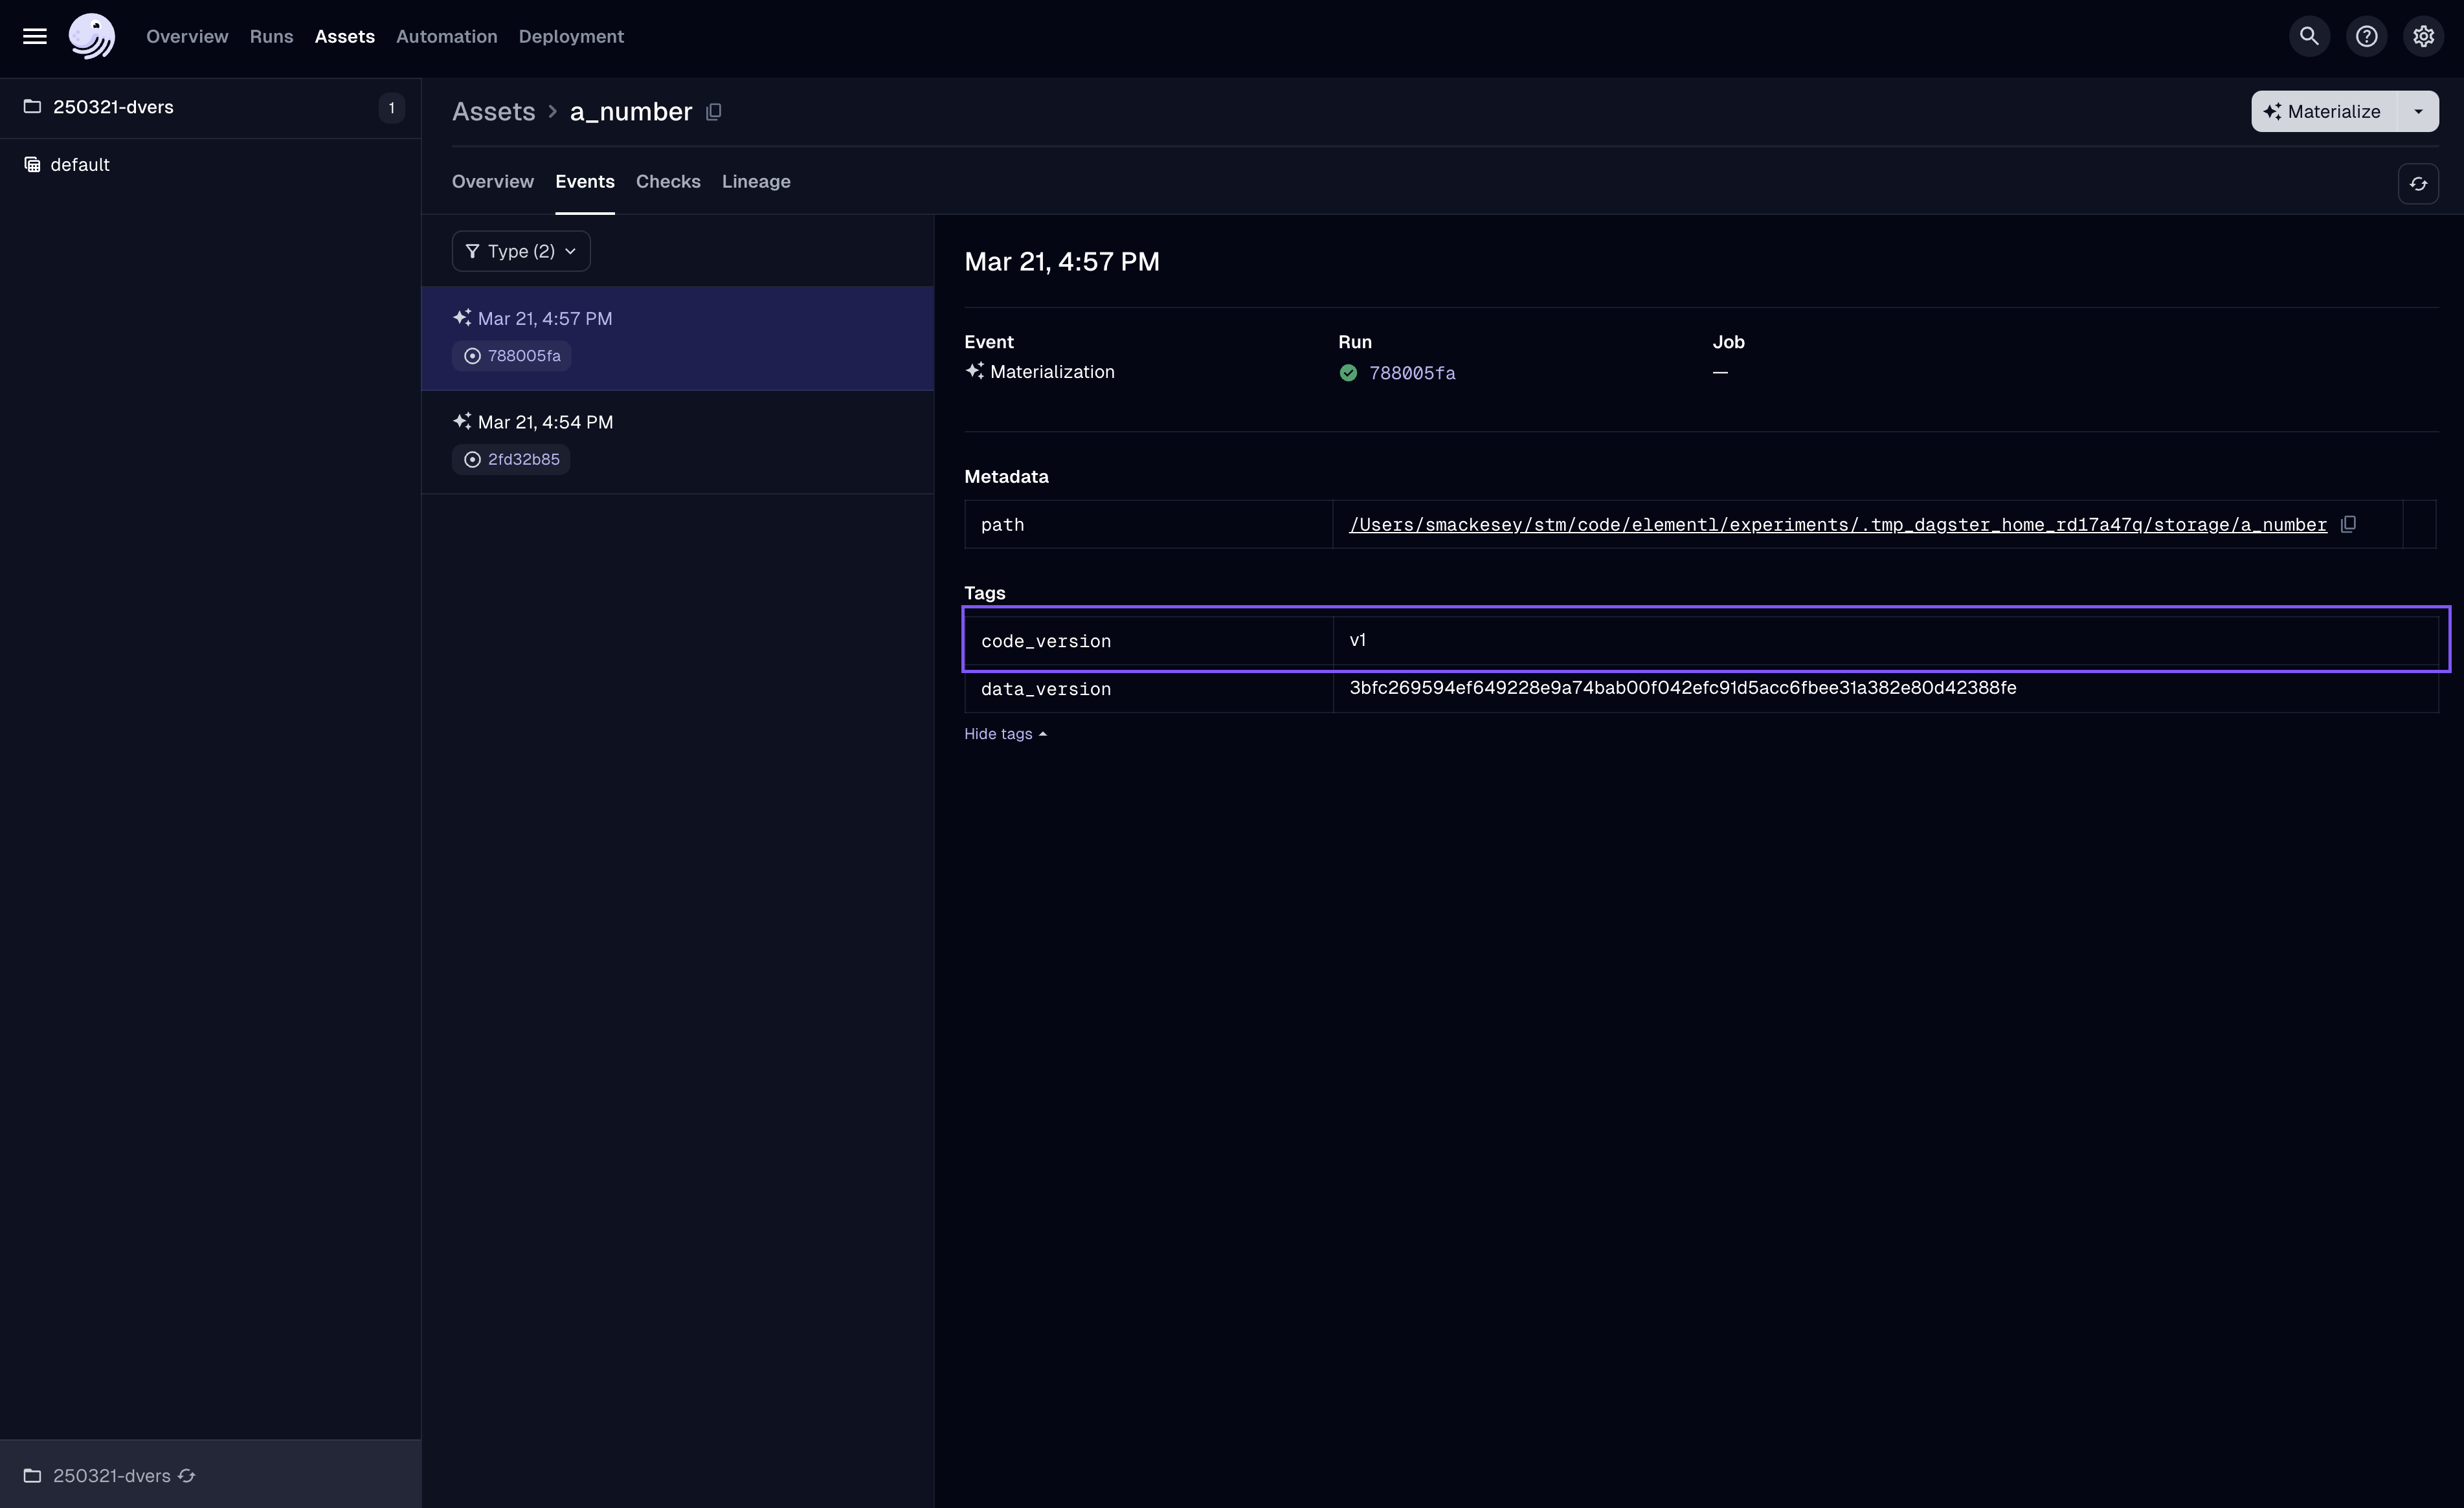Open the navigation hamburger menu
Viewport: 2464px width, 1508px height.
34,36
